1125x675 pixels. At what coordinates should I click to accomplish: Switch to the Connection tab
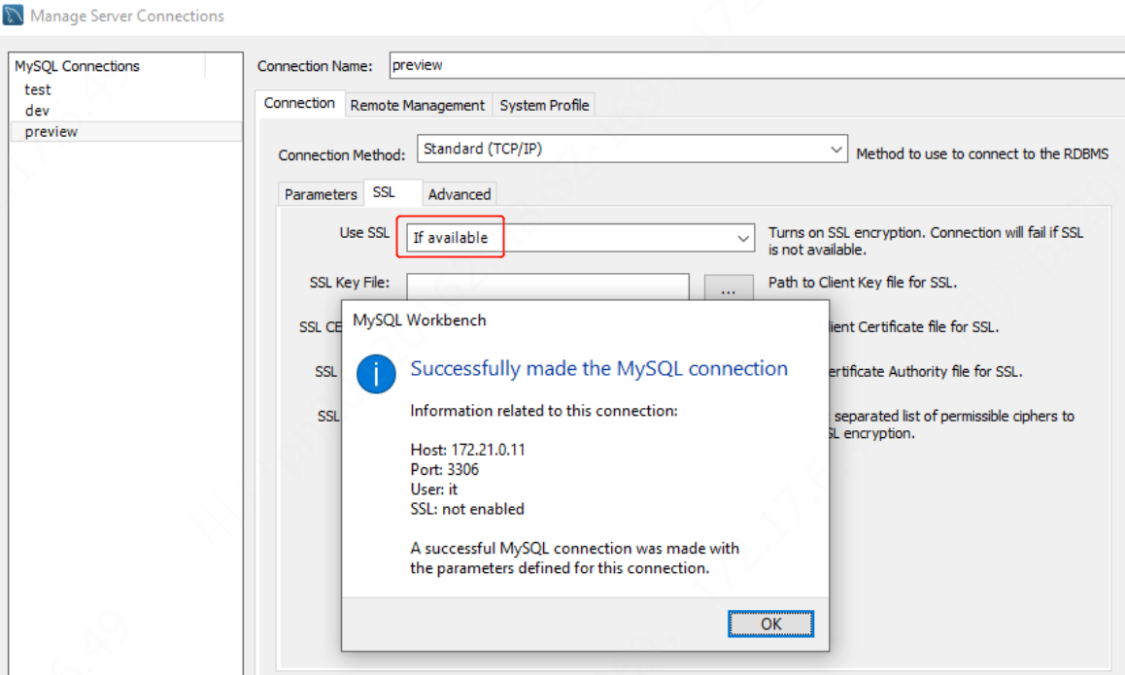[299, 103]
